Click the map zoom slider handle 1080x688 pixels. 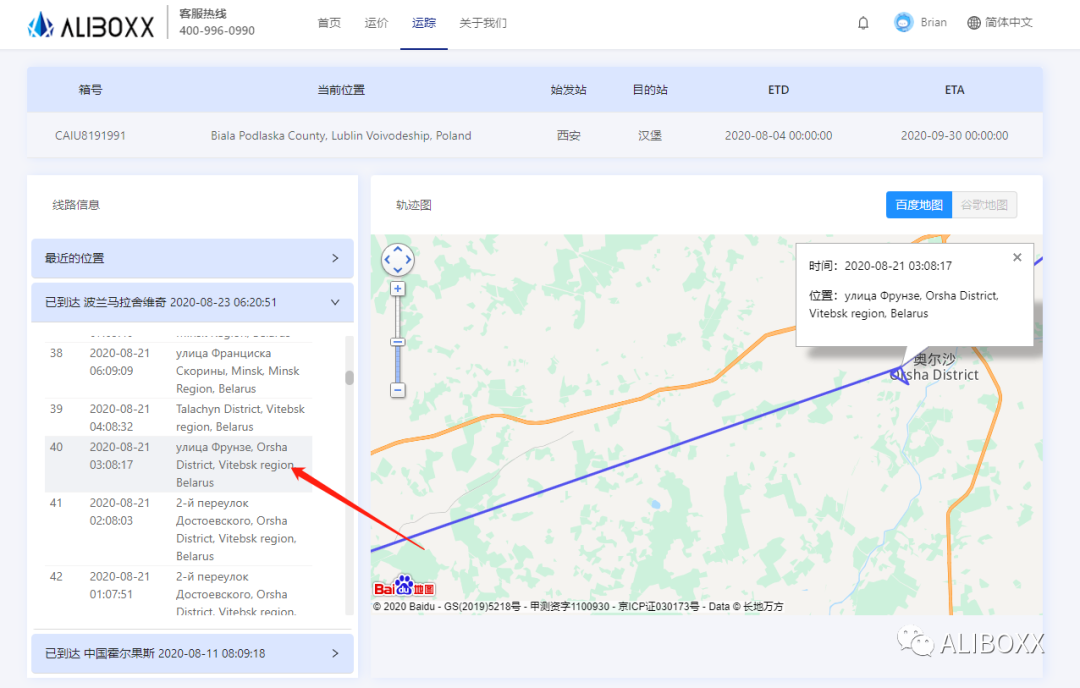point(397,342)
